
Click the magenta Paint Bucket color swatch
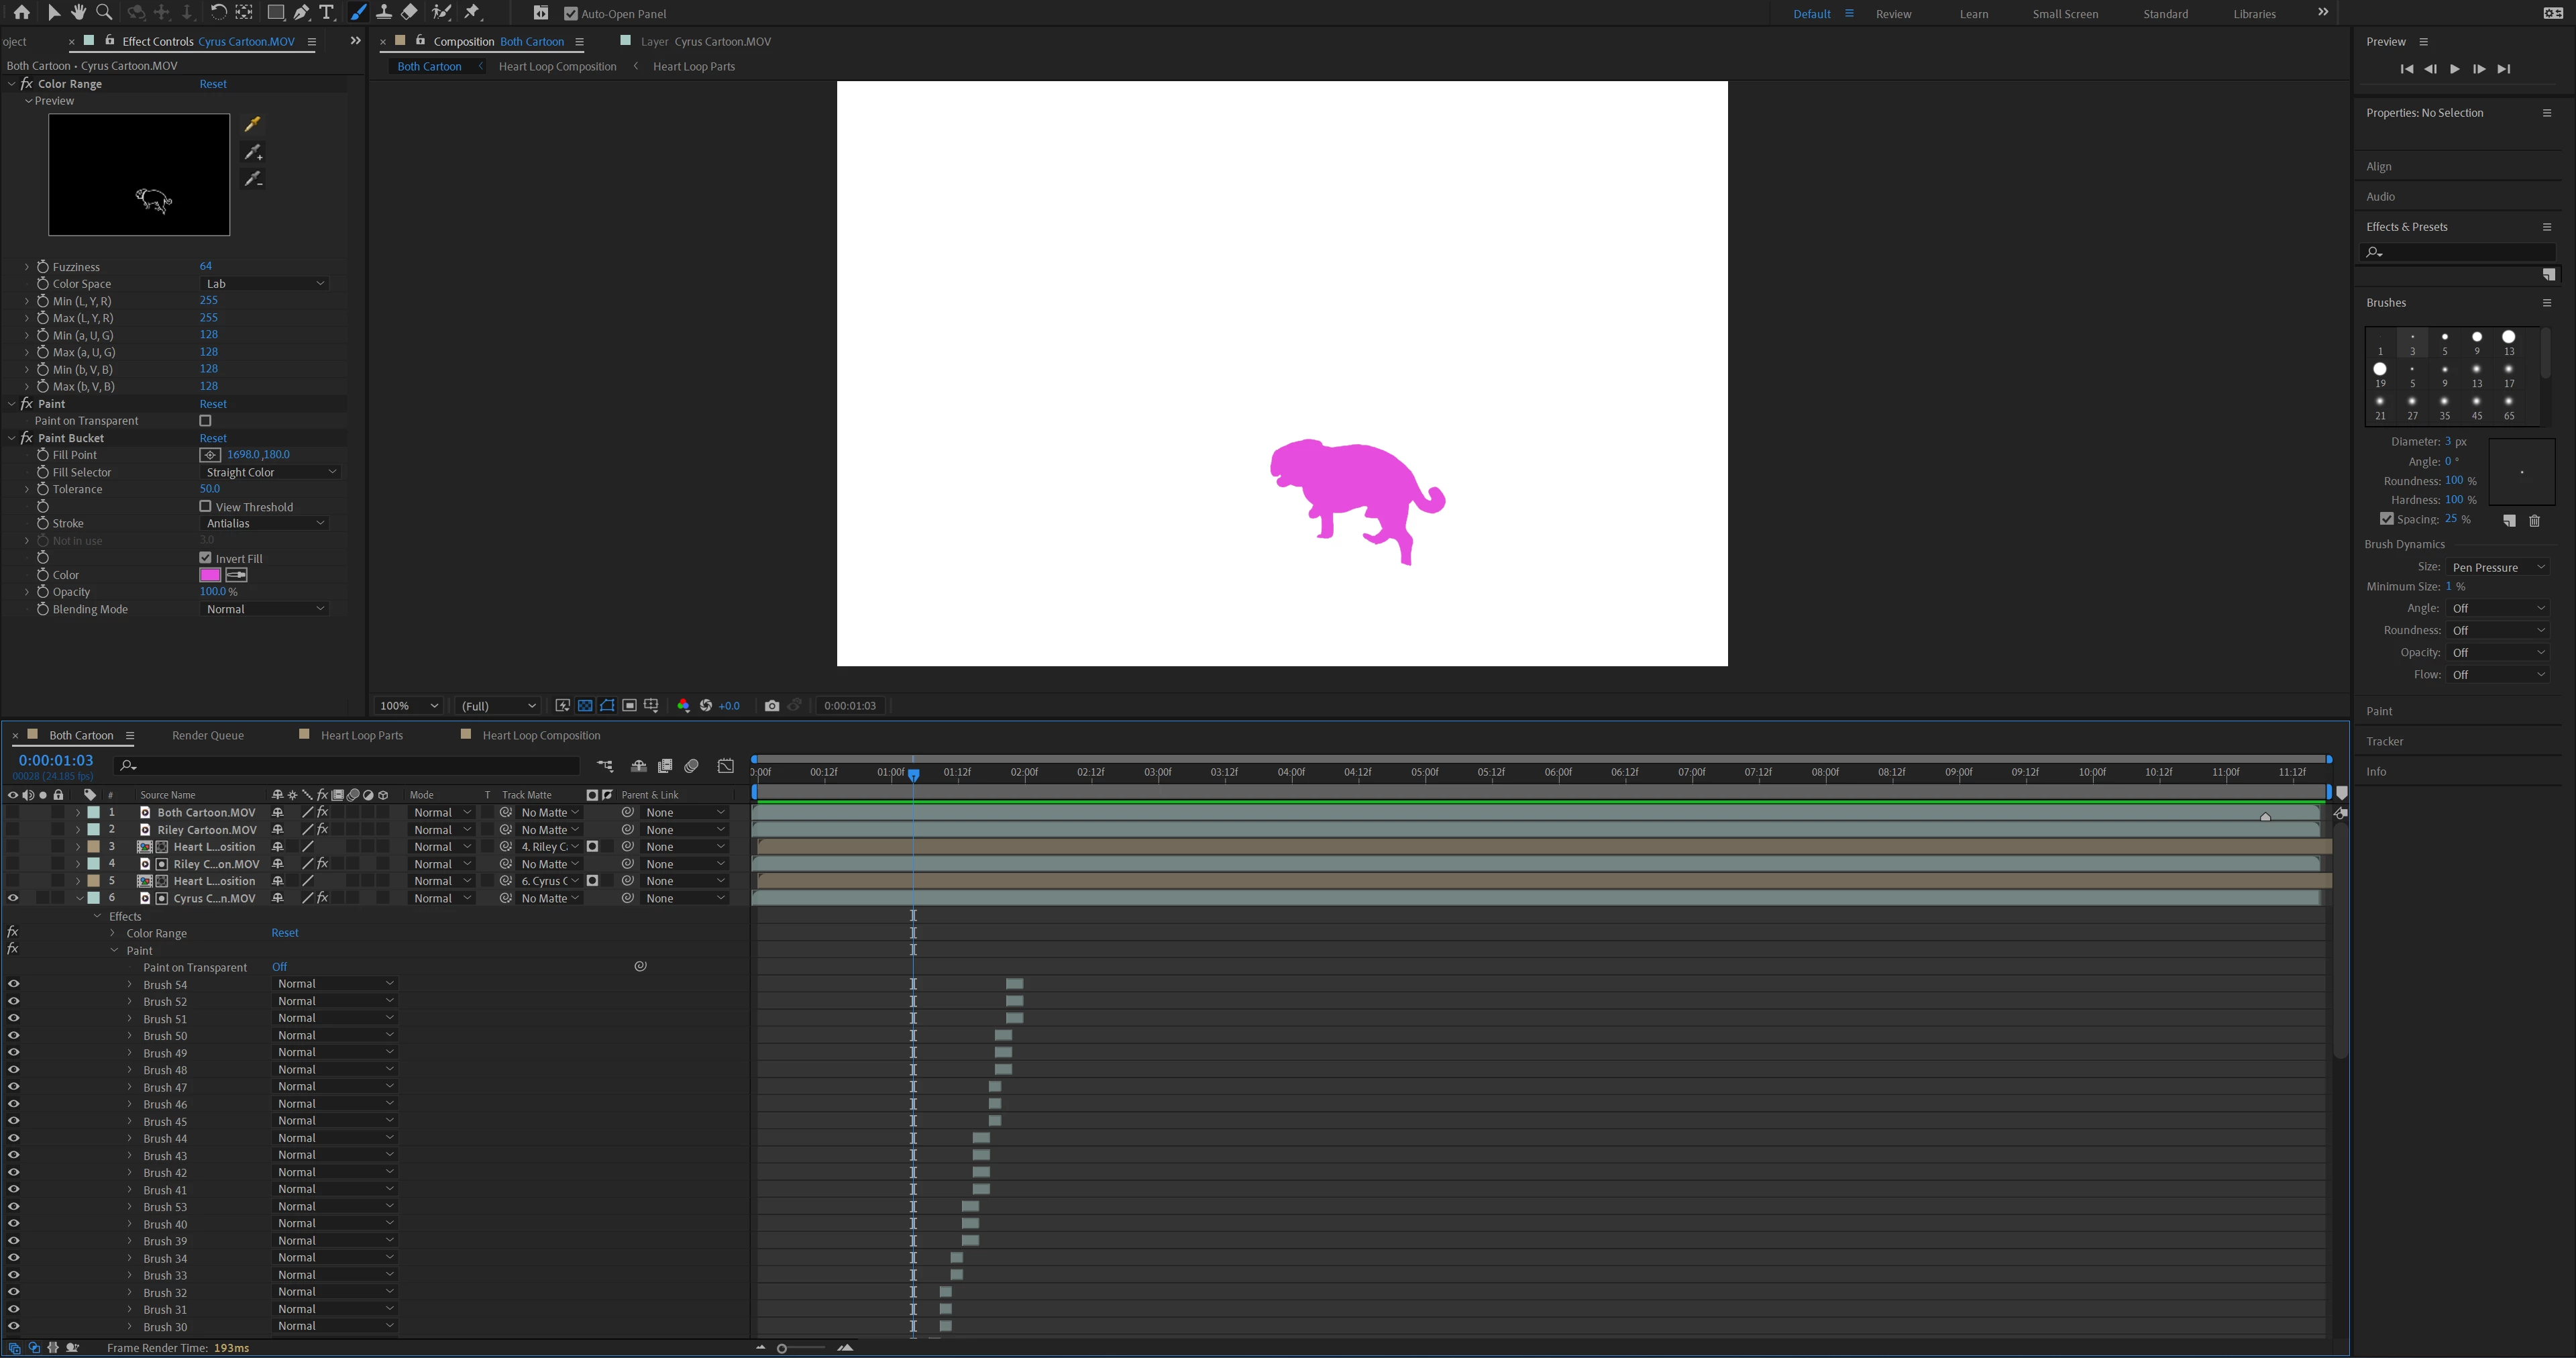coord(210,575)
